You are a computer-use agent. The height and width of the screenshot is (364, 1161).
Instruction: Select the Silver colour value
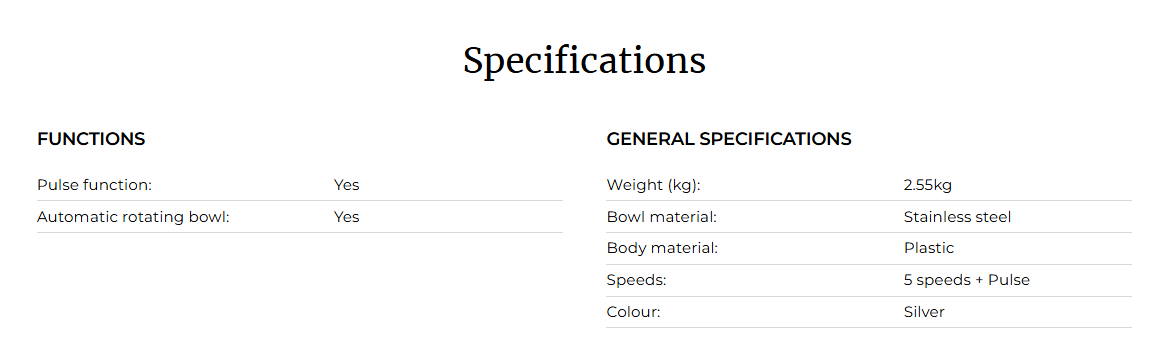coord(924,312)
